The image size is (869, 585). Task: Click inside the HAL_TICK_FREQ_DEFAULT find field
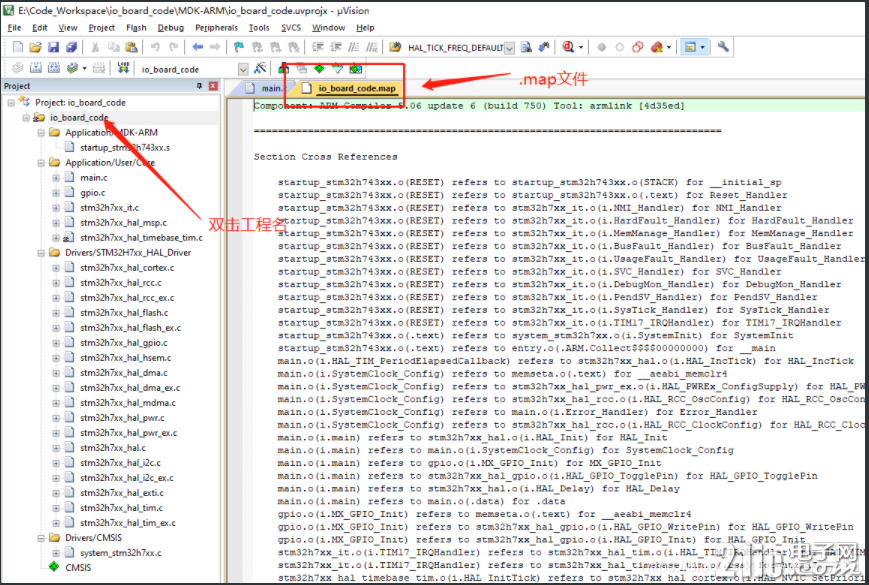pos(456,48)
